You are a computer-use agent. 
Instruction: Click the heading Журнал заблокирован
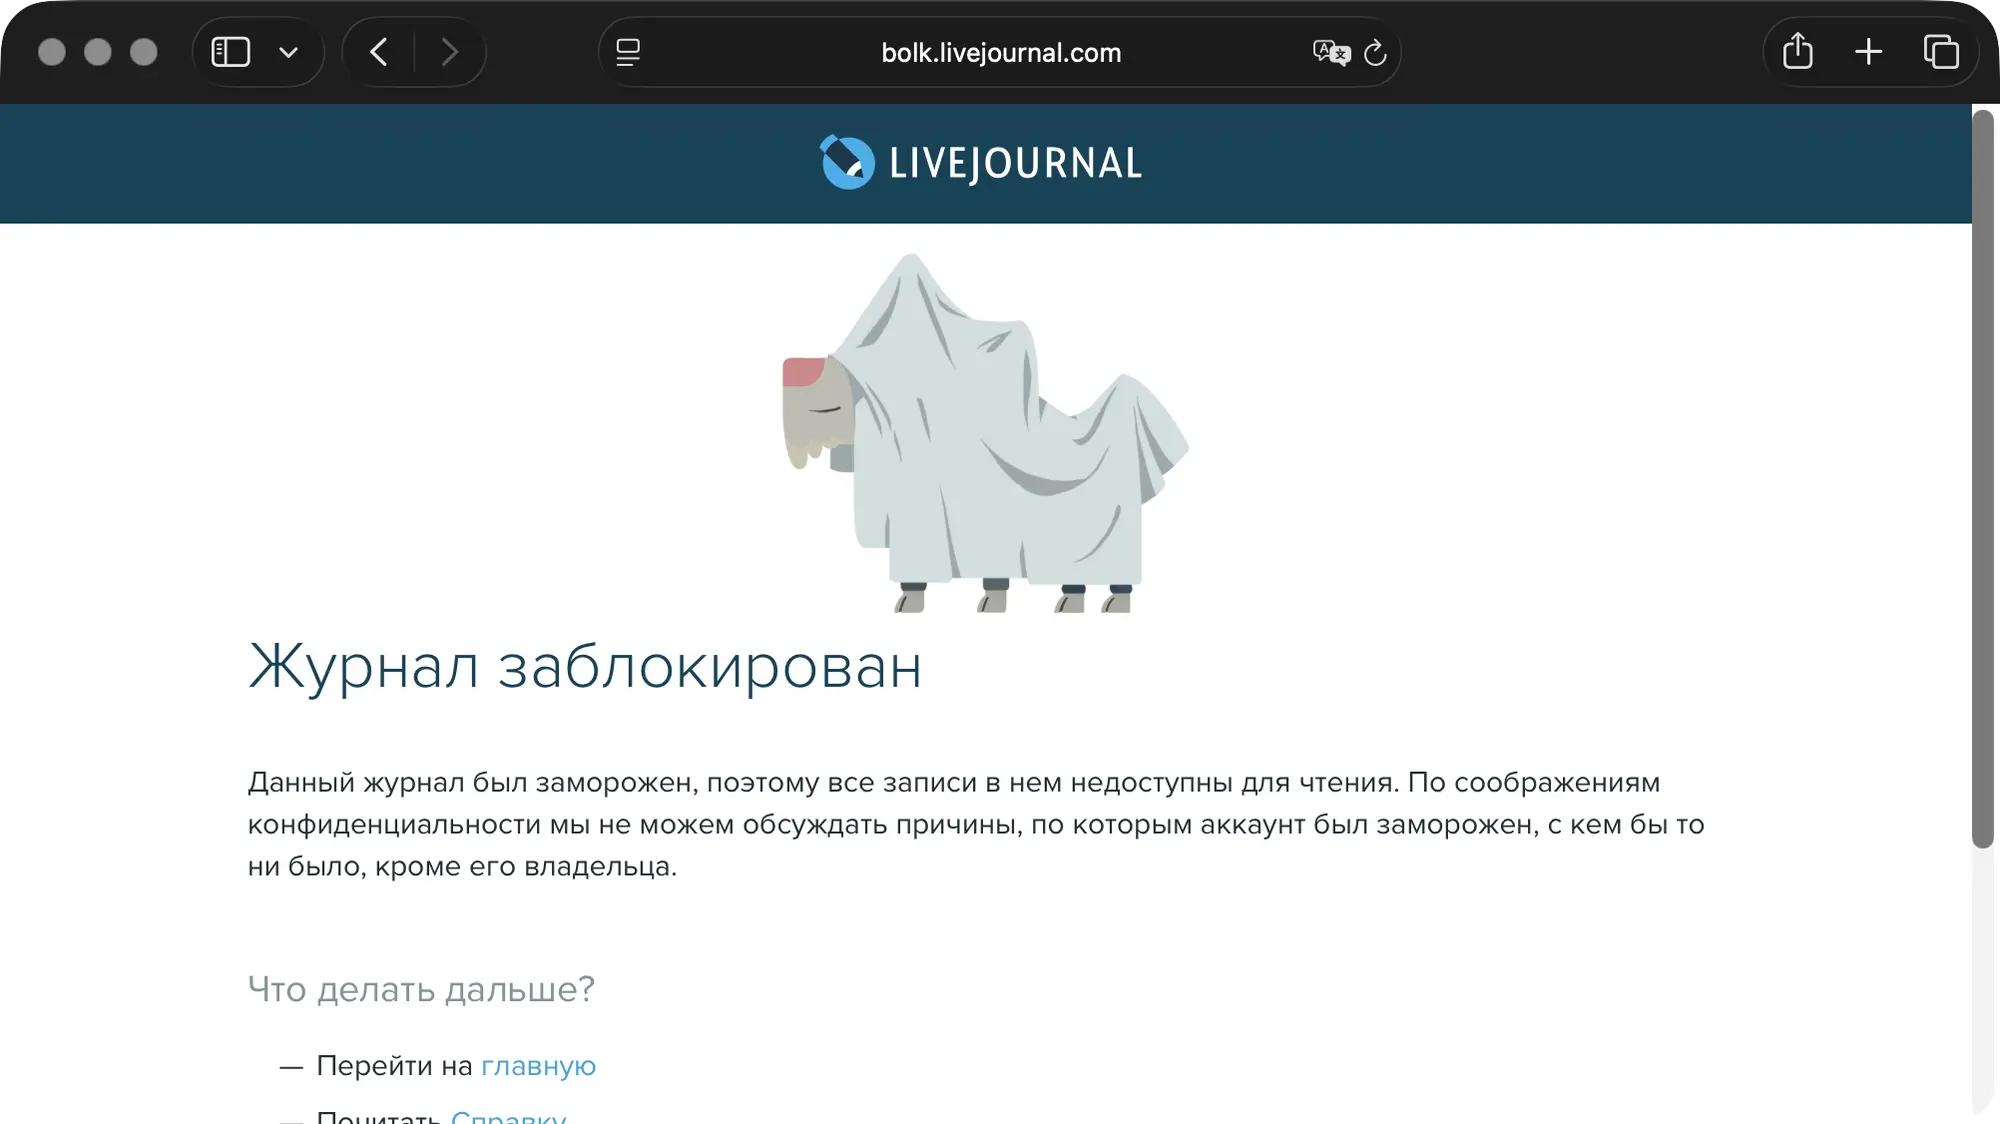pos(585,667)
